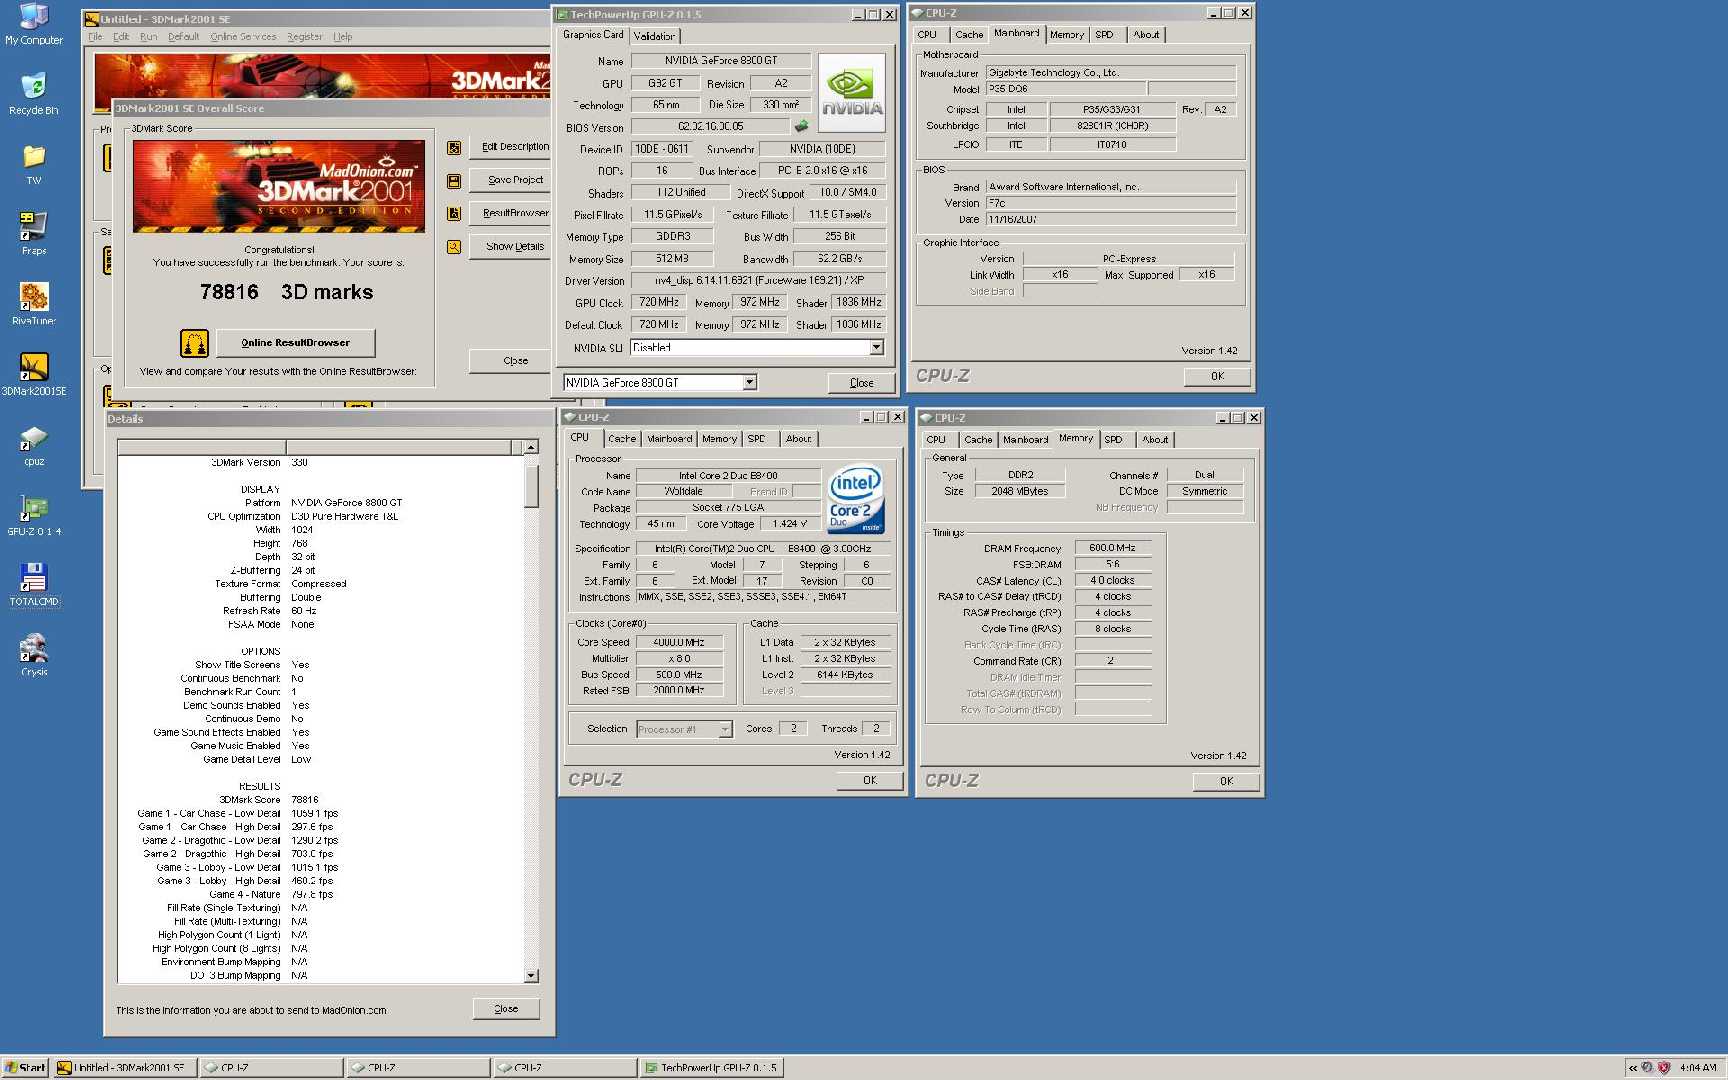Launch TOTALCMD desktop shortcut
Screen dimensions: 1728x1080
coord(34,585)
